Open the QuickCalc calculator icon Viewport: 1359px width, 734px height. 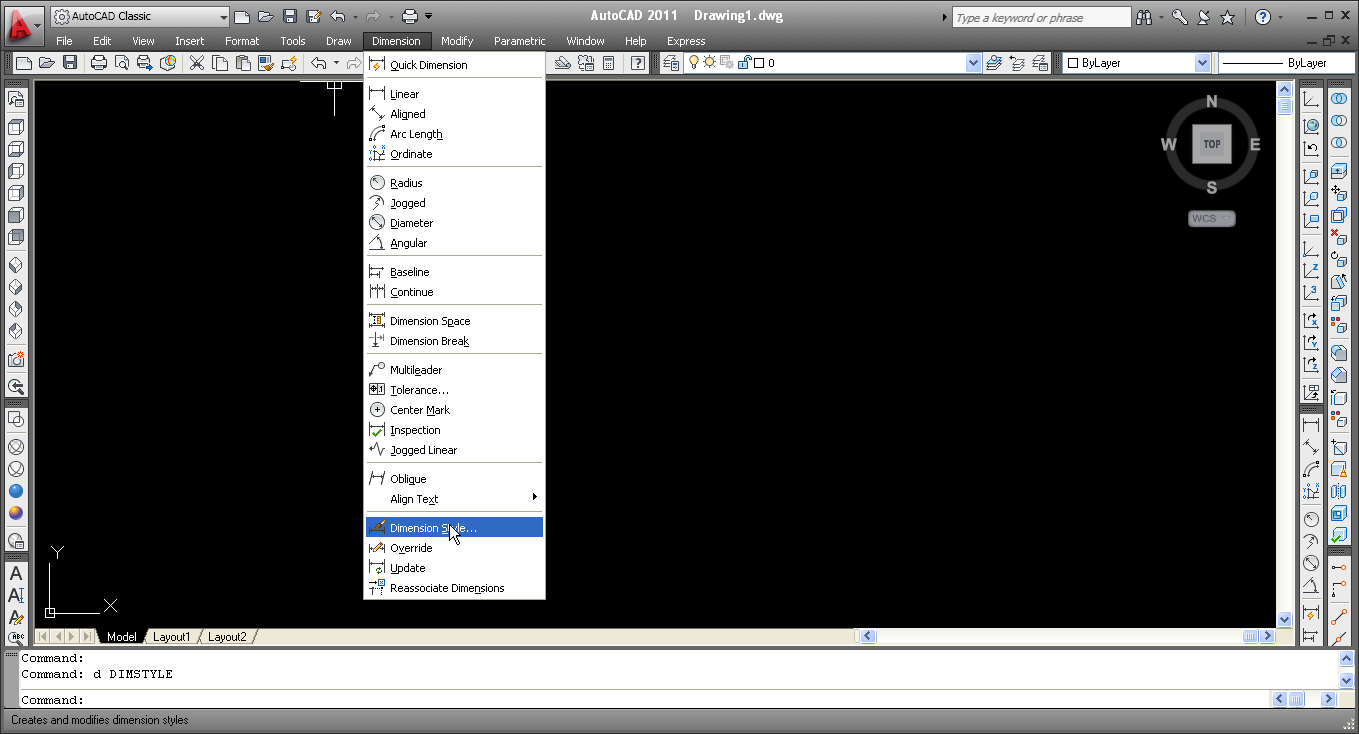[608, 63]
